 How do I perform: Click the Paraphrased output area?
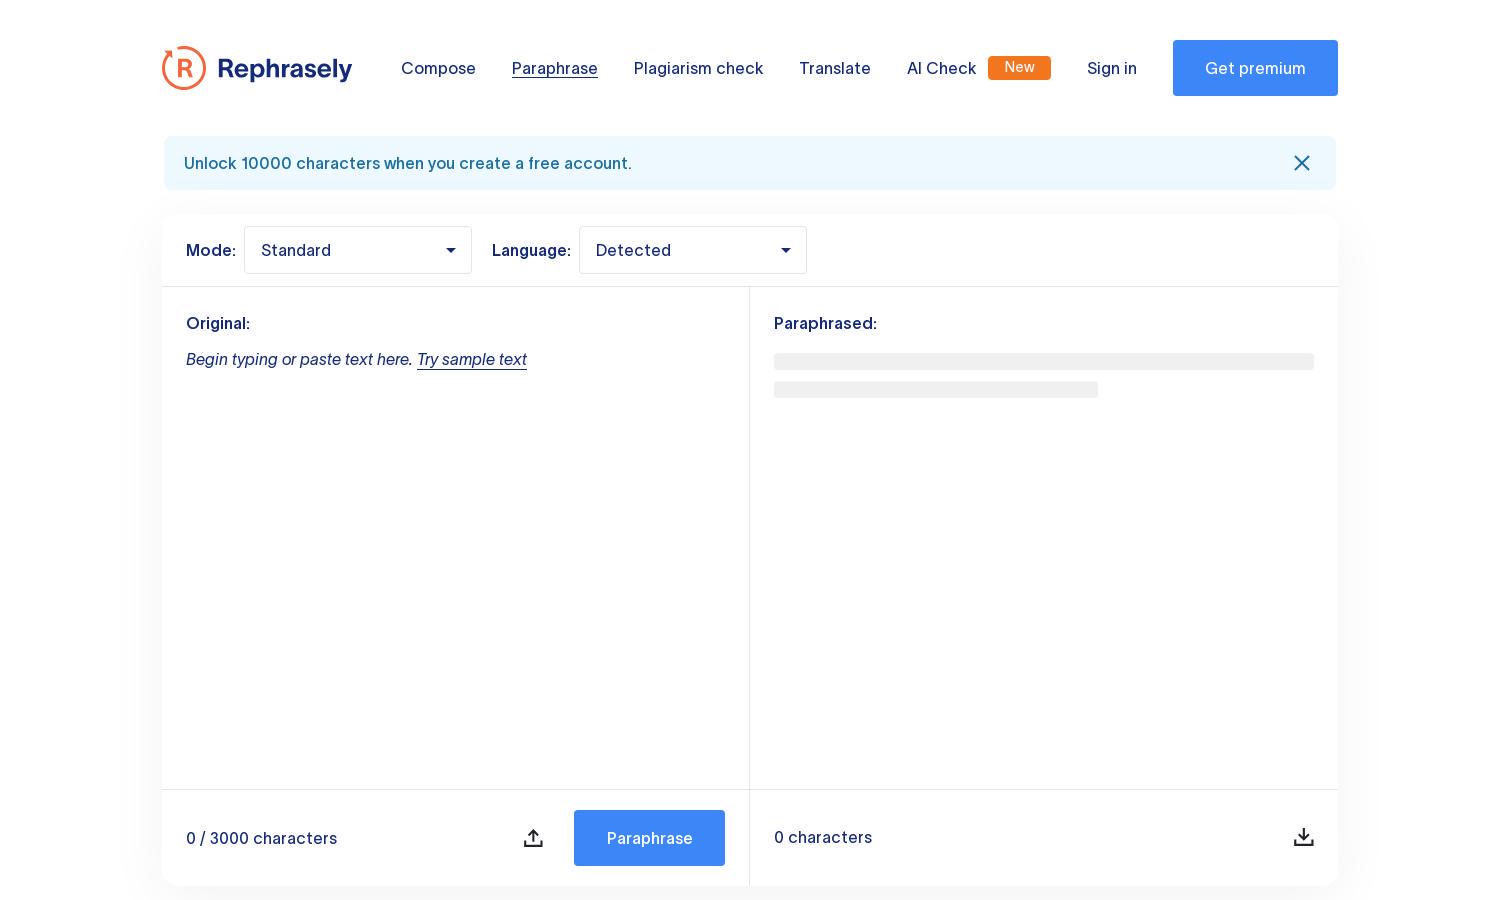click(1044, 560)
